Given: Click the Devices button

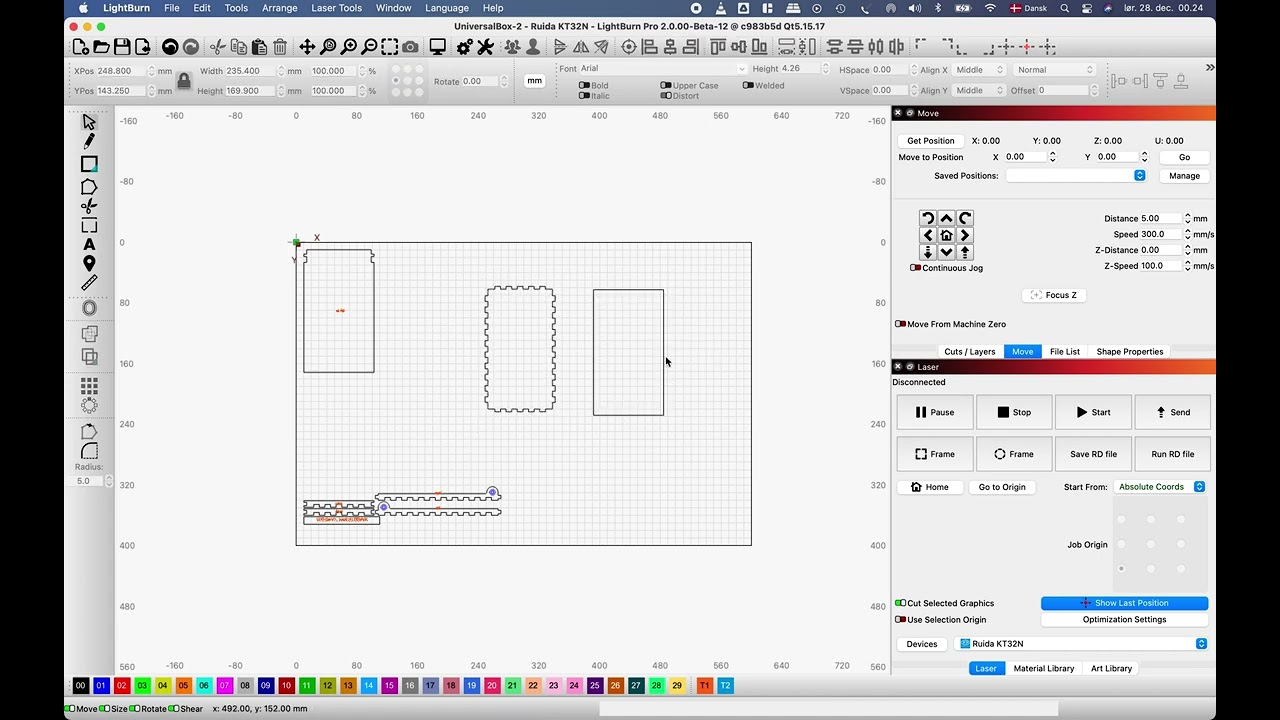Looking at the screenshot, I should tap(922, 644).
